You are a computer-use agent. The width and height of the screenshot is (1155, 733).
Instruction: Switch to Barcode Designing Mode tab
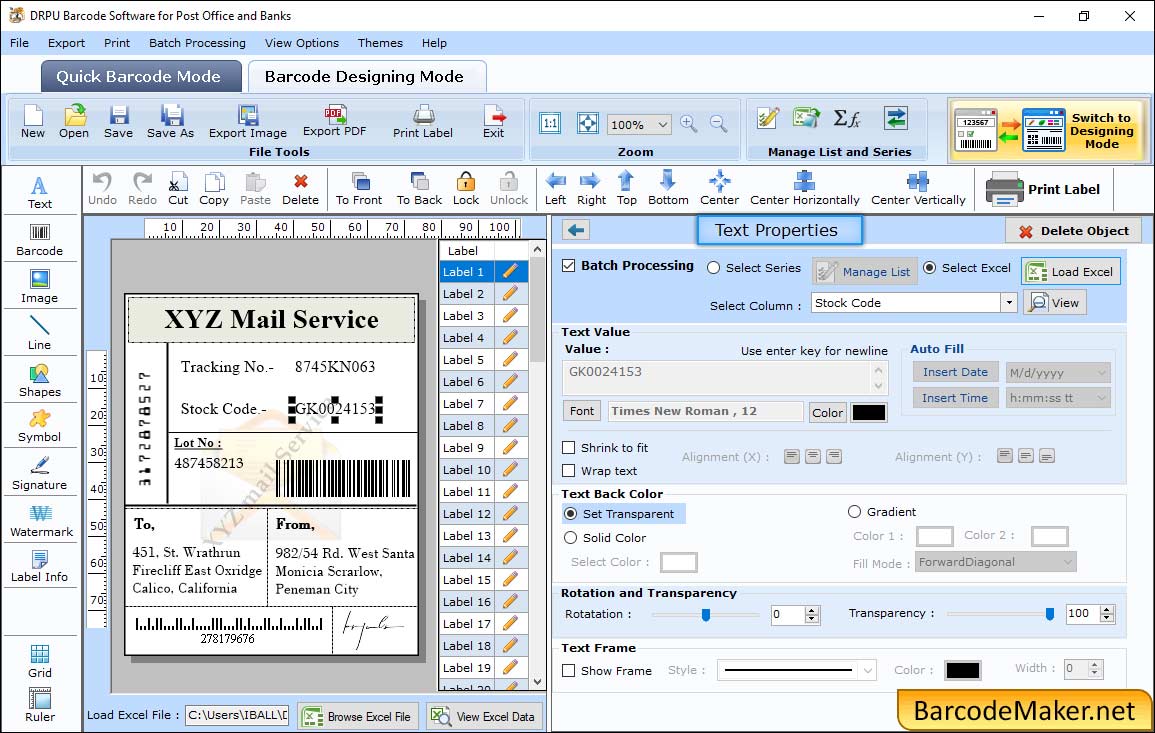(367, 77)
